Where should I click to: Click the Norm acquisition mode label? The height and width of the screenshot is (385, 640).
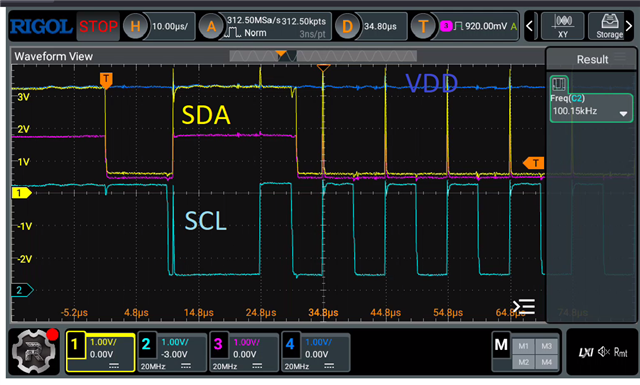click(x=256, y=33)
